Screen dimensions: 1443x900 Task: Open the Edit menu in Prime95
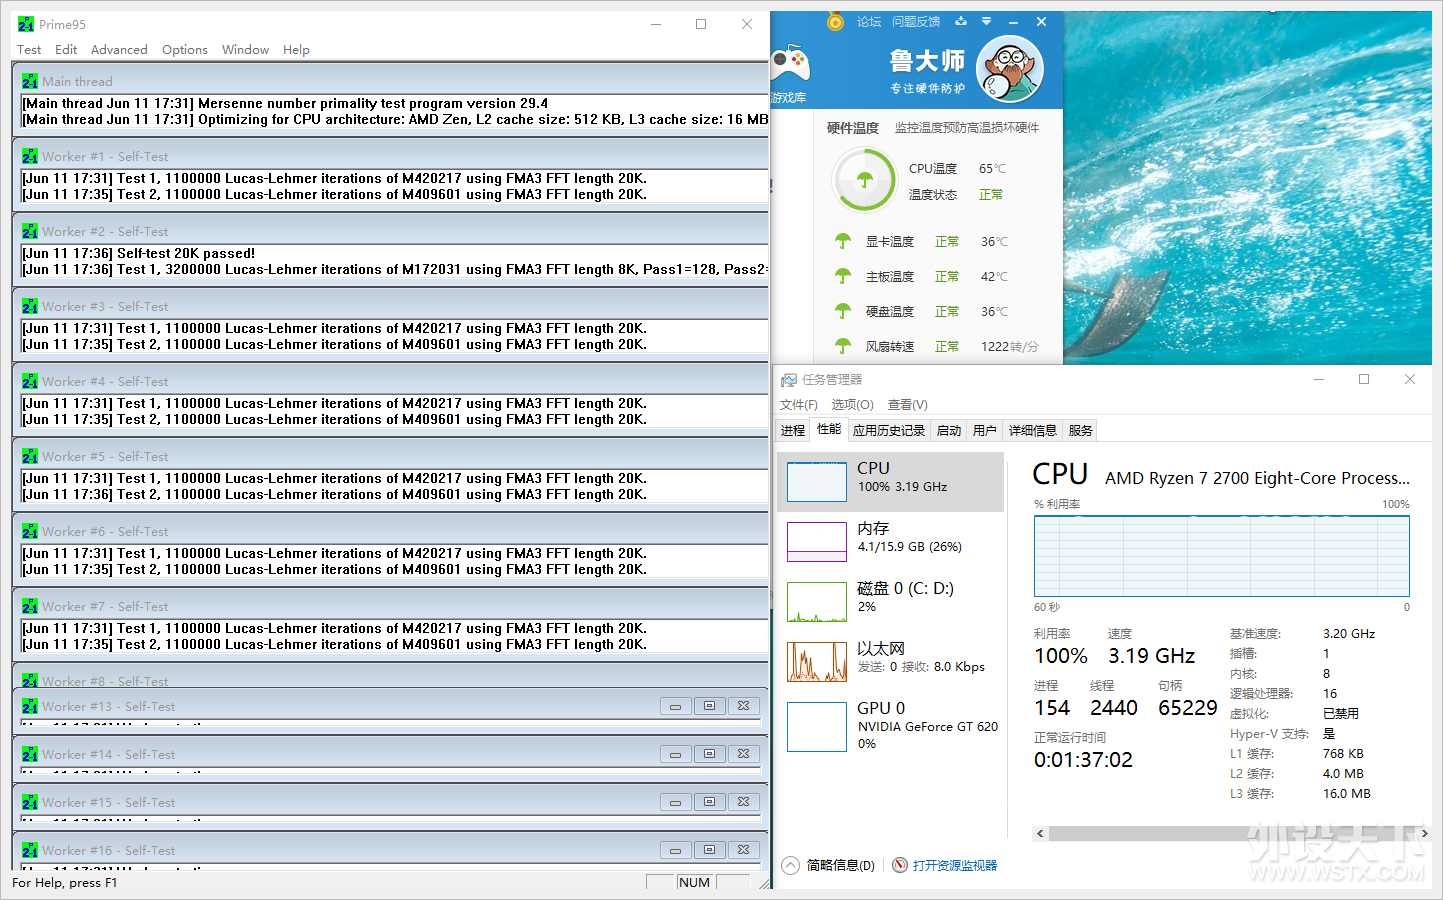66,49
